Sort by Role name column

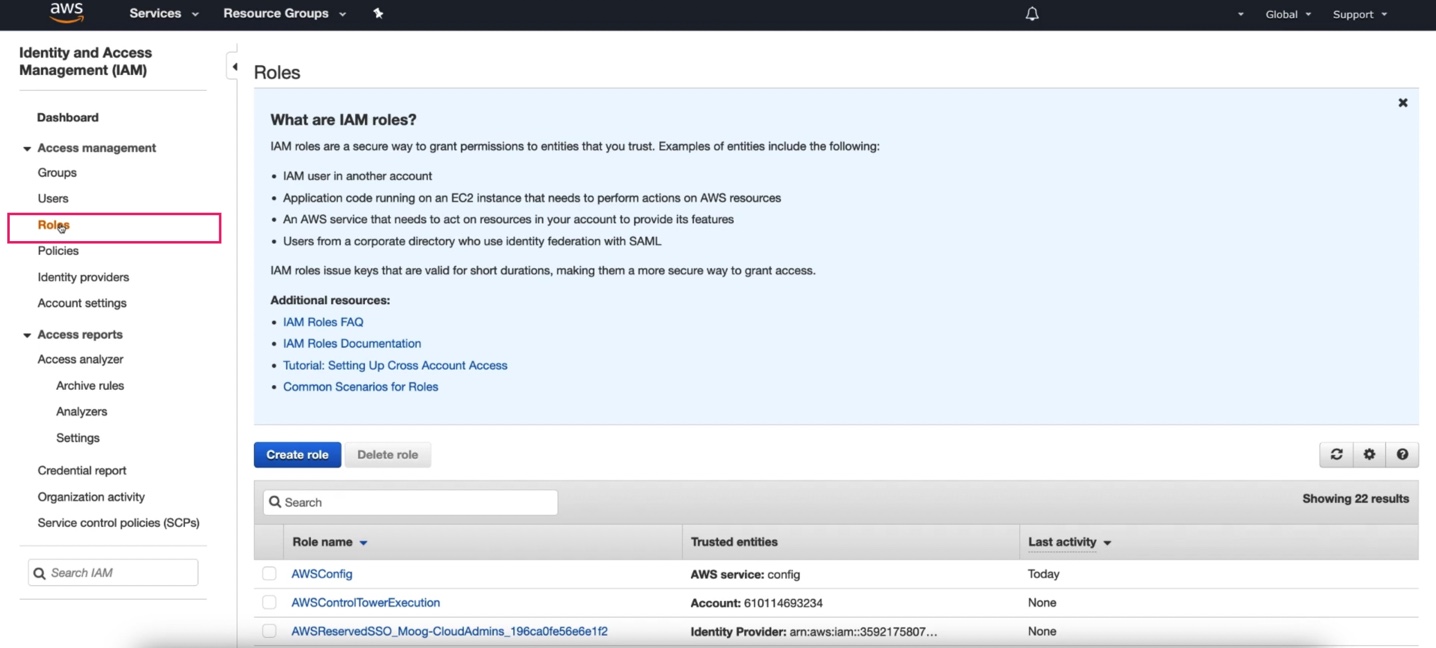tap(330, 542)
